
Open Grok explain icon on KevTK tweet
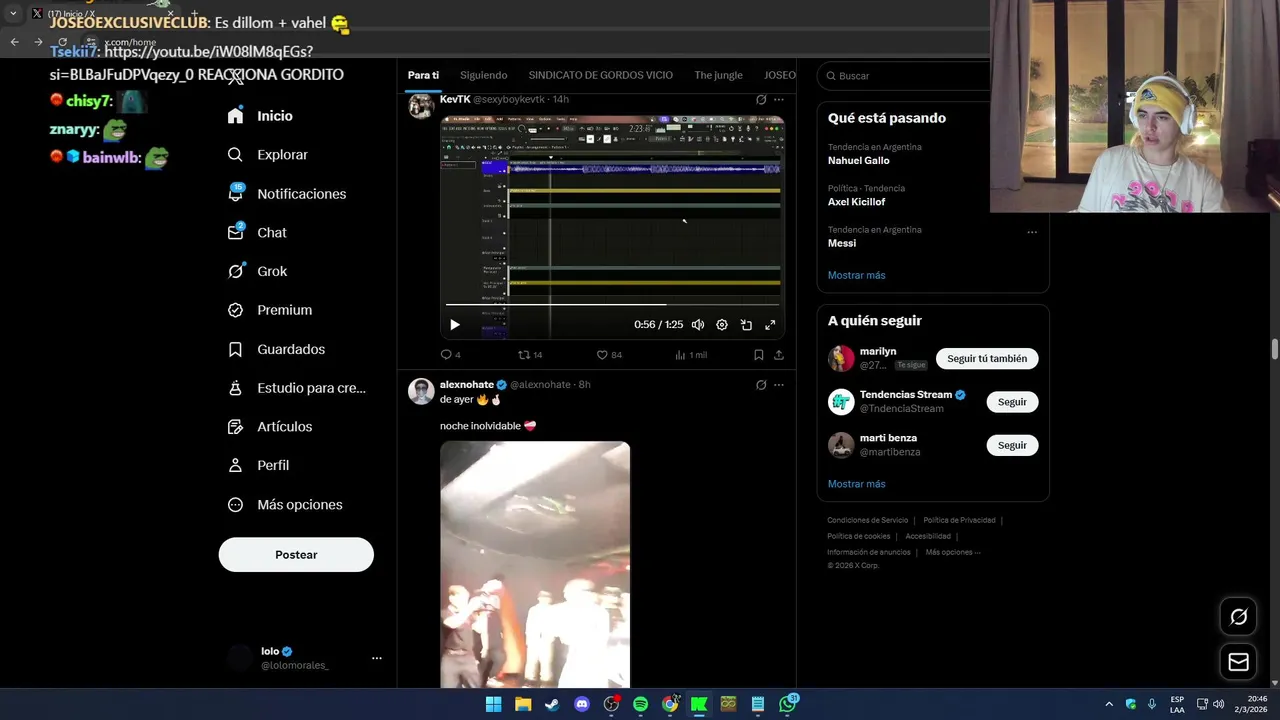(761, 100)
